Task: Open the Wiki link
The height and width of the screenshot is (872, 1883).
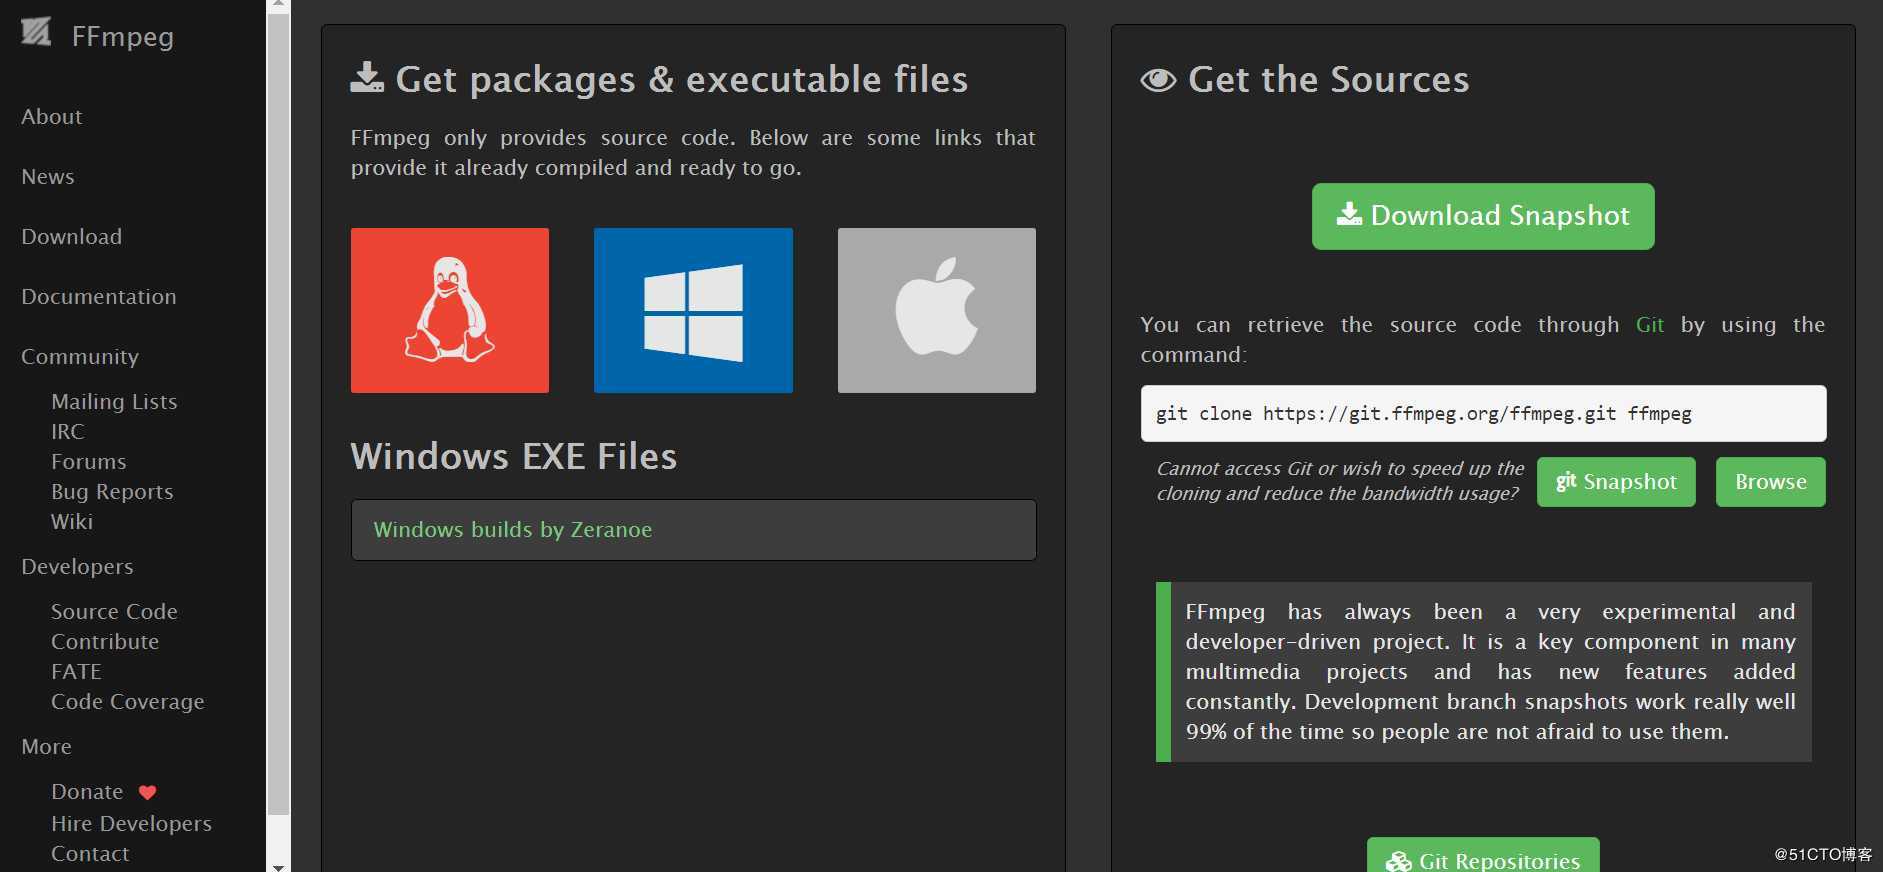Action: point(72,521)
